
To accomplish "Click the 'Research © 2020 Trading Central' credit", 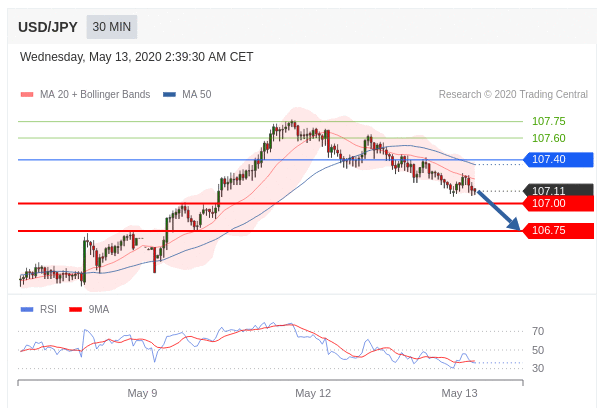I will pos(513,95).
